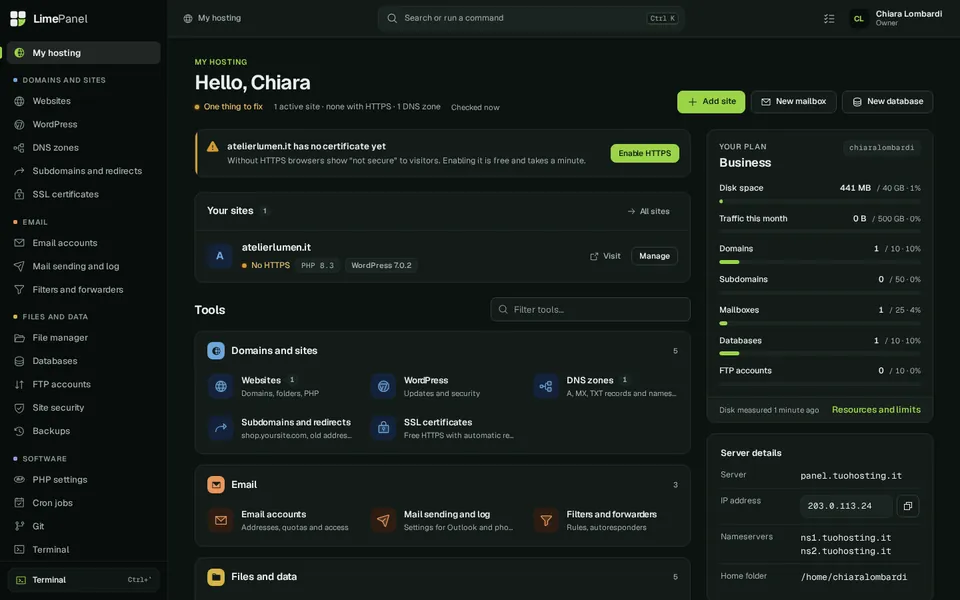Open WordPress tool icon in Tools section
The width and height of the screenshot is (960, 600).
pos(383,386)
